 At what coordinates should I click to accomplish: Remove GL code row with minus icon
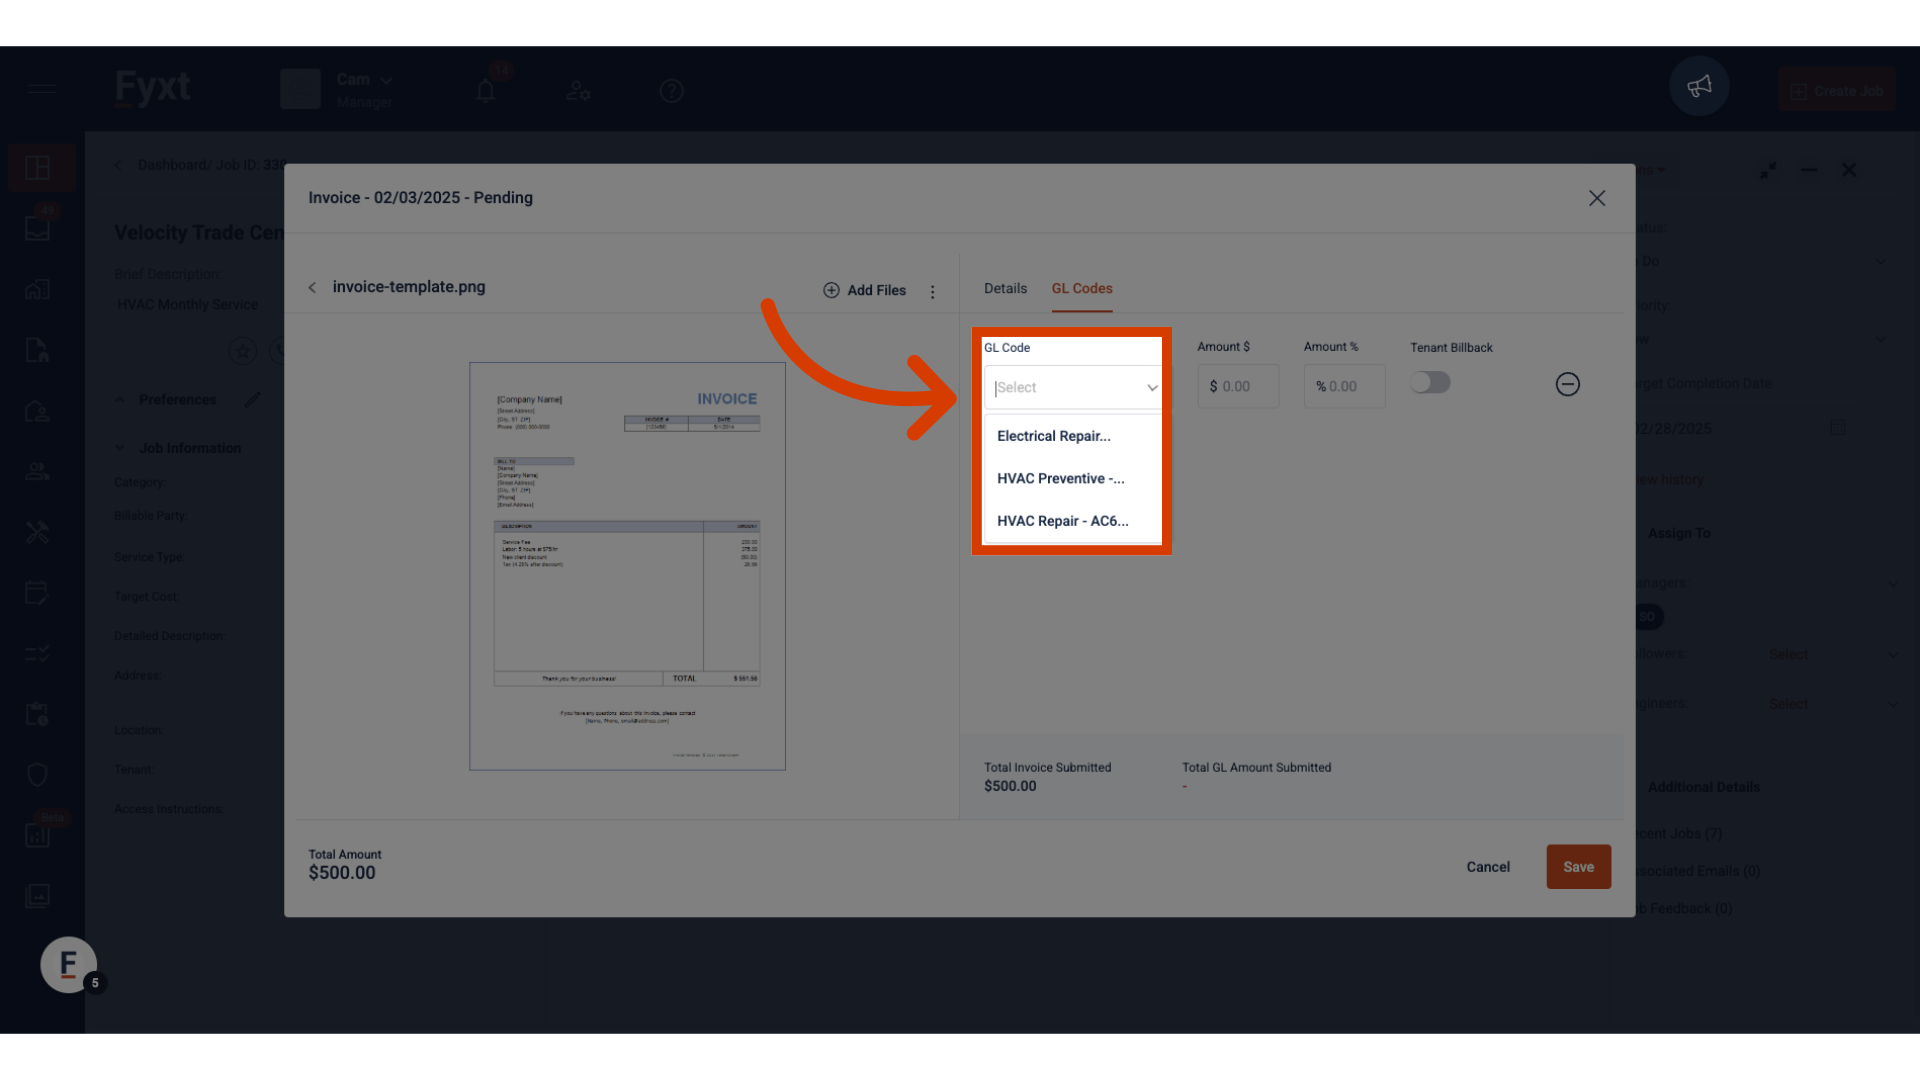pyautogui.click(x=1567, y=384)
